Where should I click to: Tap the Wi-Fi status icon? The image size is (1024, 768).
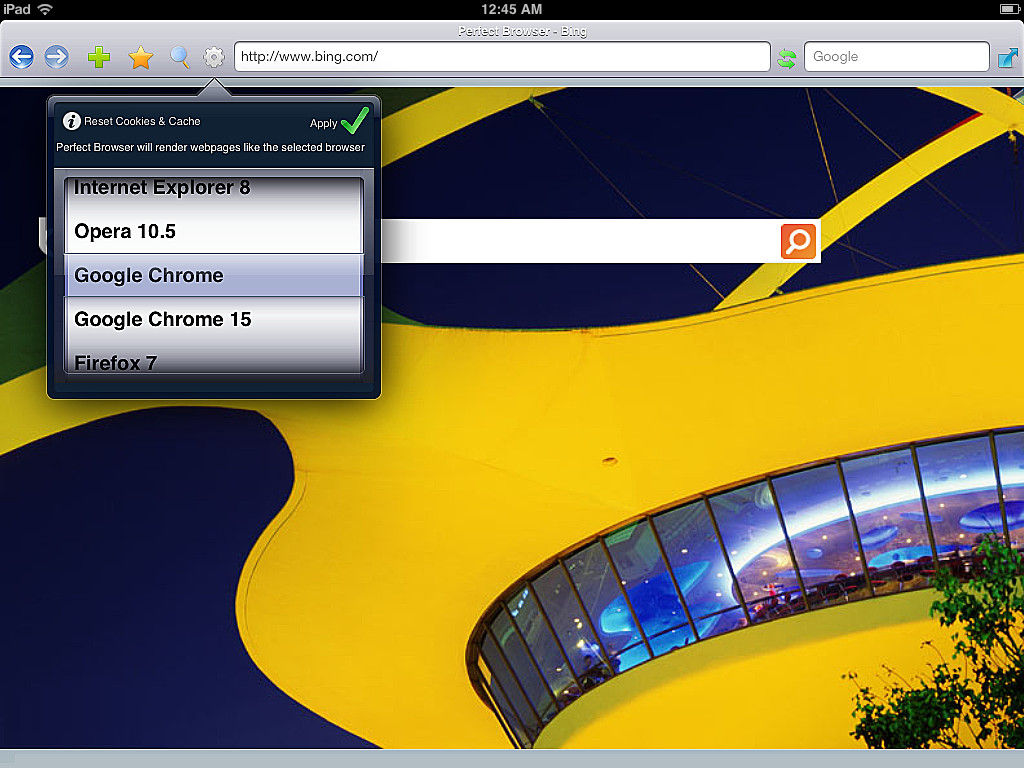point(45,9)
